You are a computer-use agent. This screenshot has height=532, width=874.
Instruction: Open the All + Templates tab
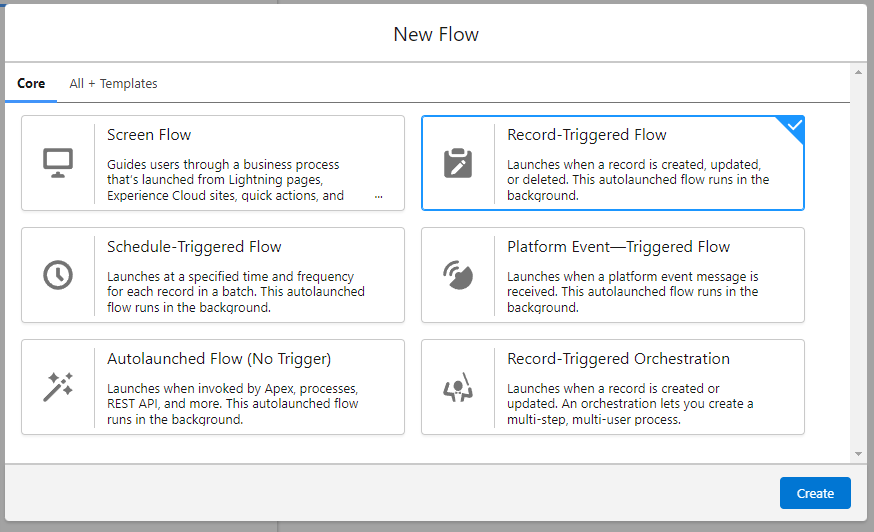pos(113,84)
